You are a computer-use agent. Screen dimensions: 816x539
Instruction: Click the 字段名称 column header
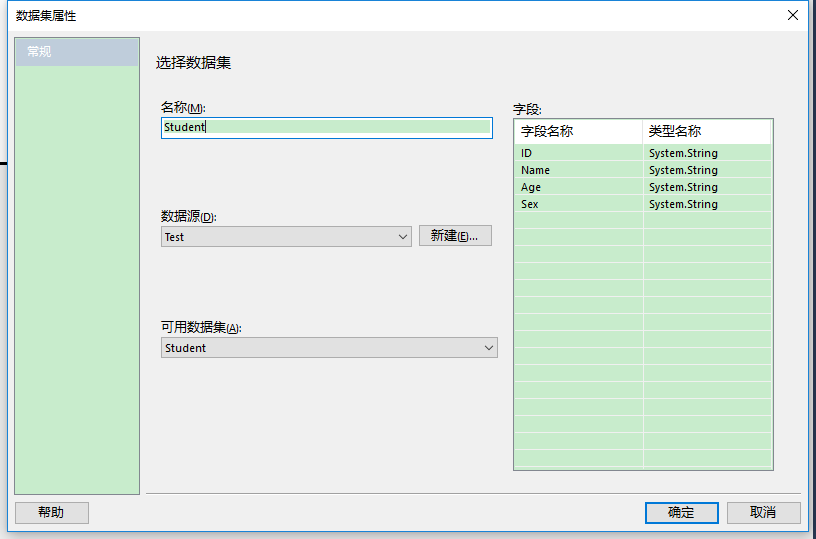point(578,132)
